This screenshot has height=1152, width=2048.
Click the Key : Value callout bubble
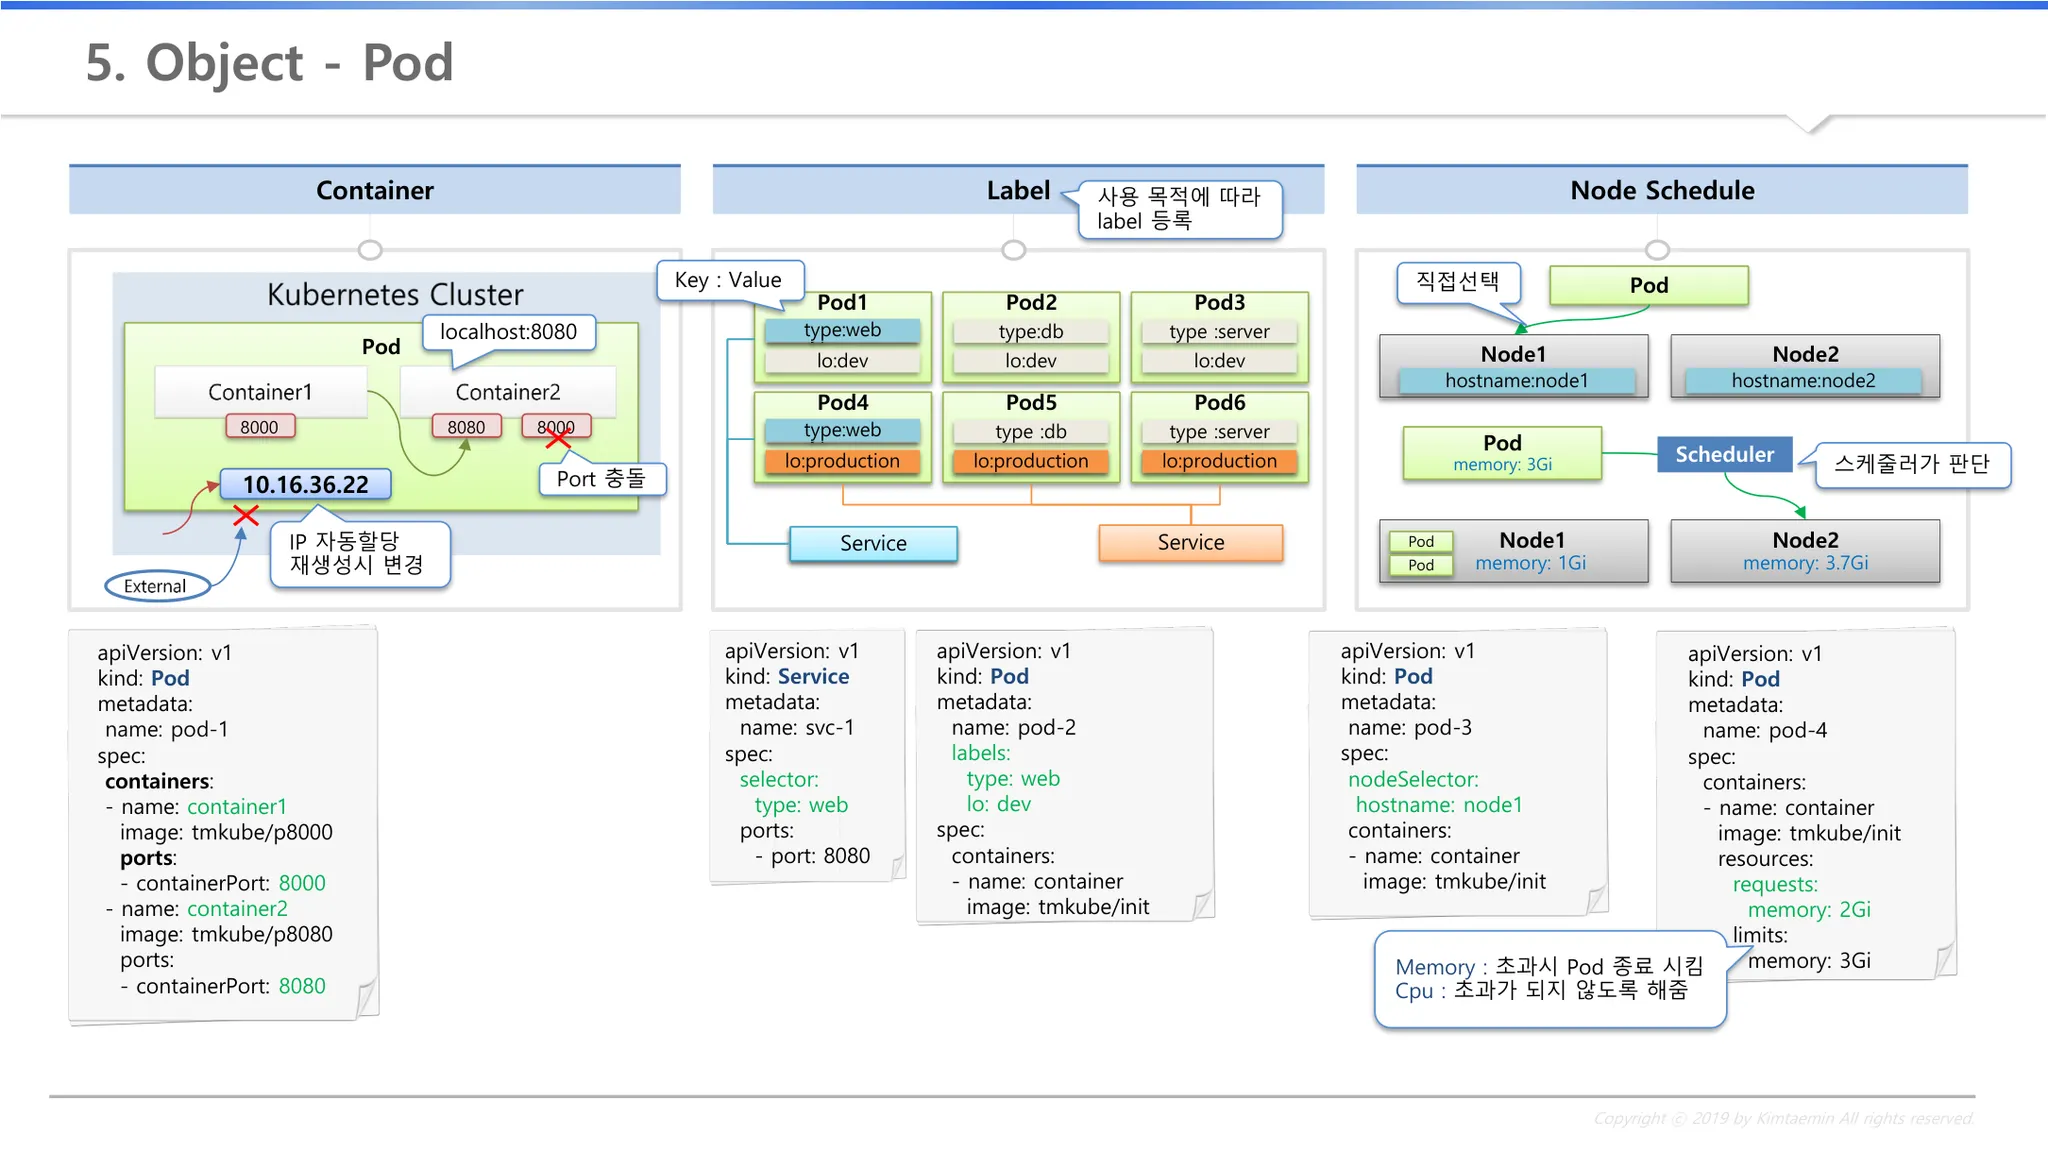tap(729, 280)
